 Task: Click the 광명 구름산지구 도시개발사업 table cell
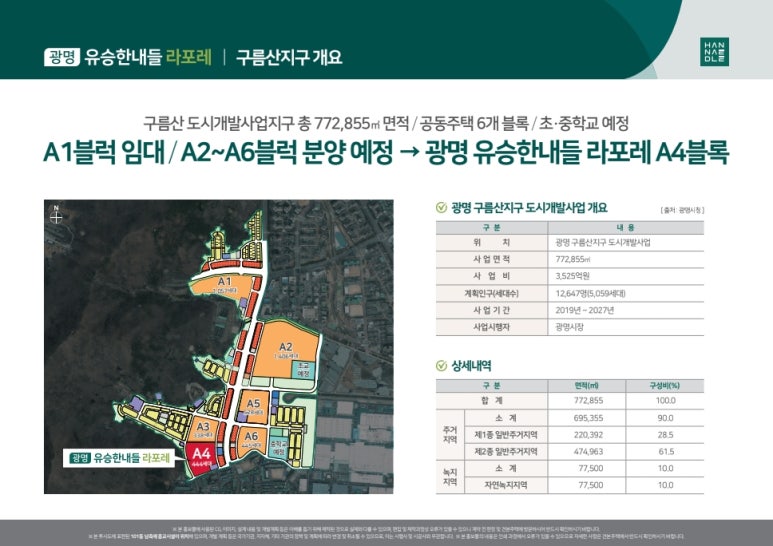[x=626, y=242]
